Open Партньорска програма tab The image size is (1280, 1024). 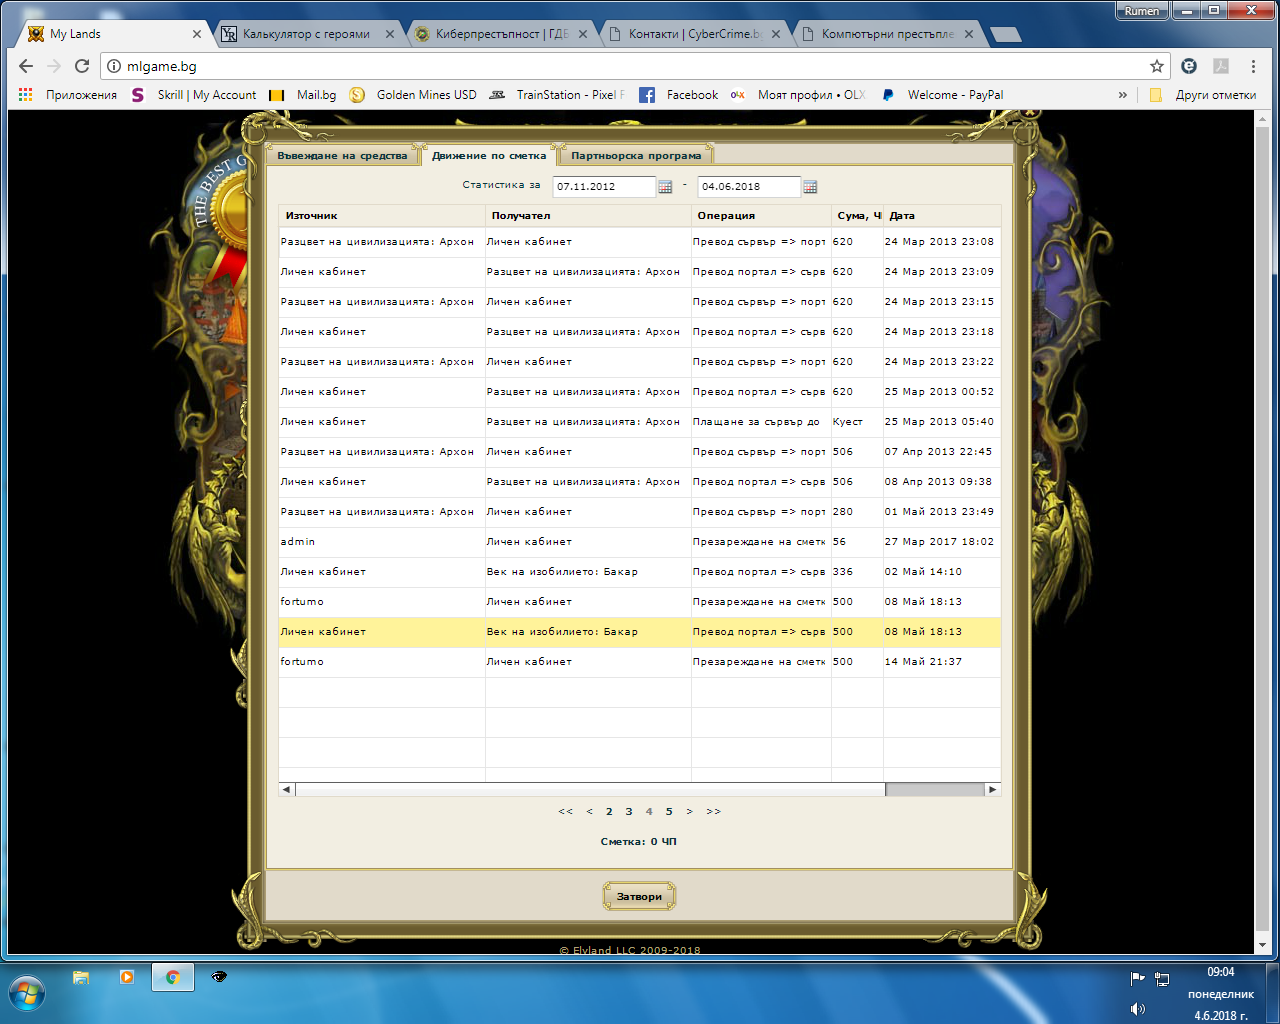point(636,156)
